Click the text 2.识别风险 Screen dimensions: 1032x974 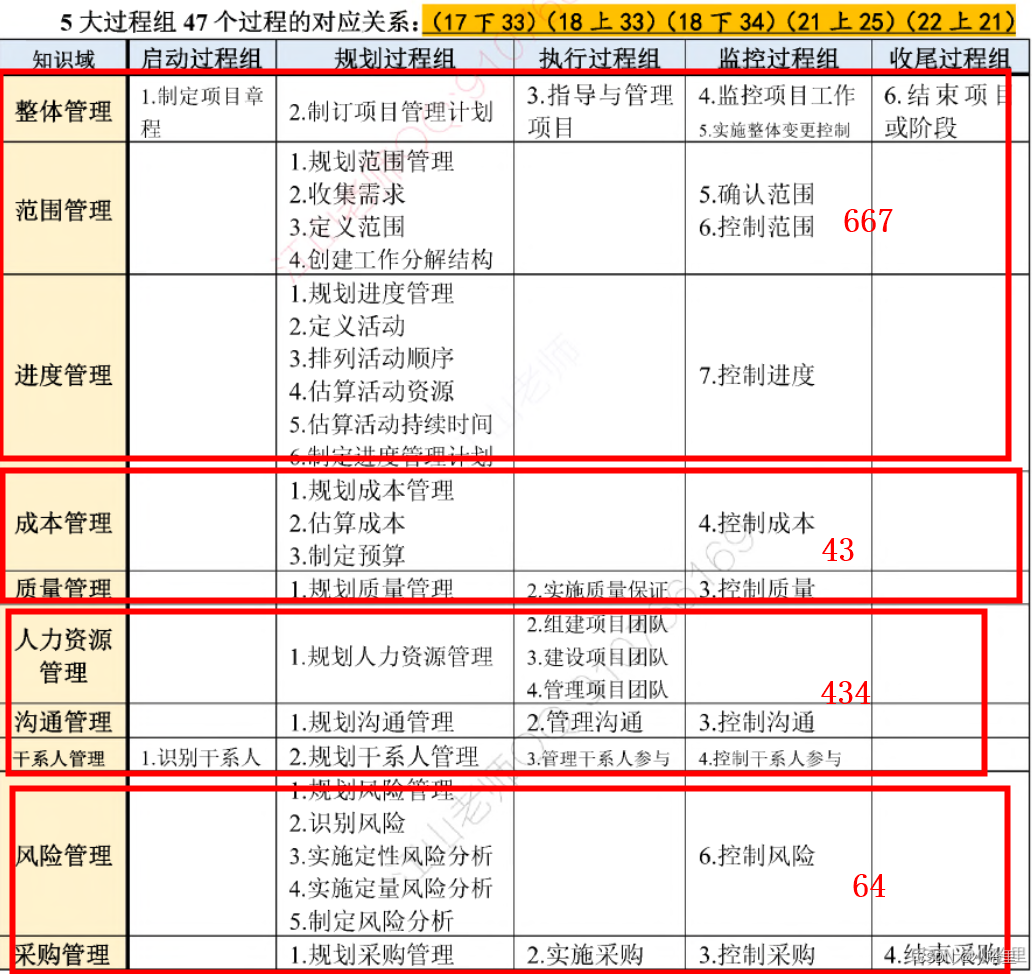coord(347,823)
